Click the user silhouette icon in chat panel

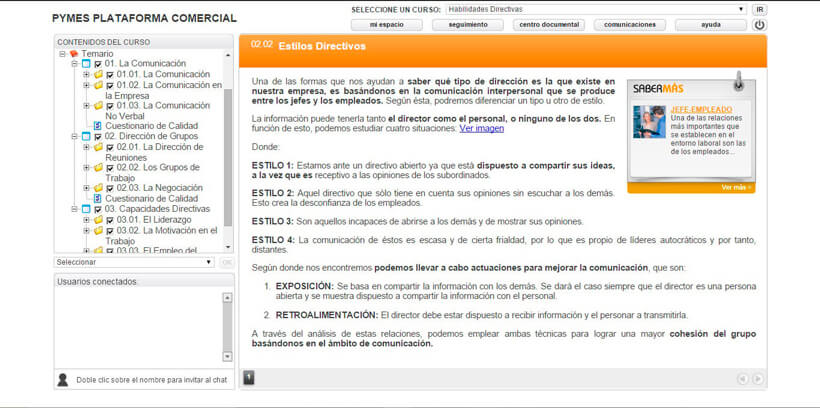click(x=63, y=380)
